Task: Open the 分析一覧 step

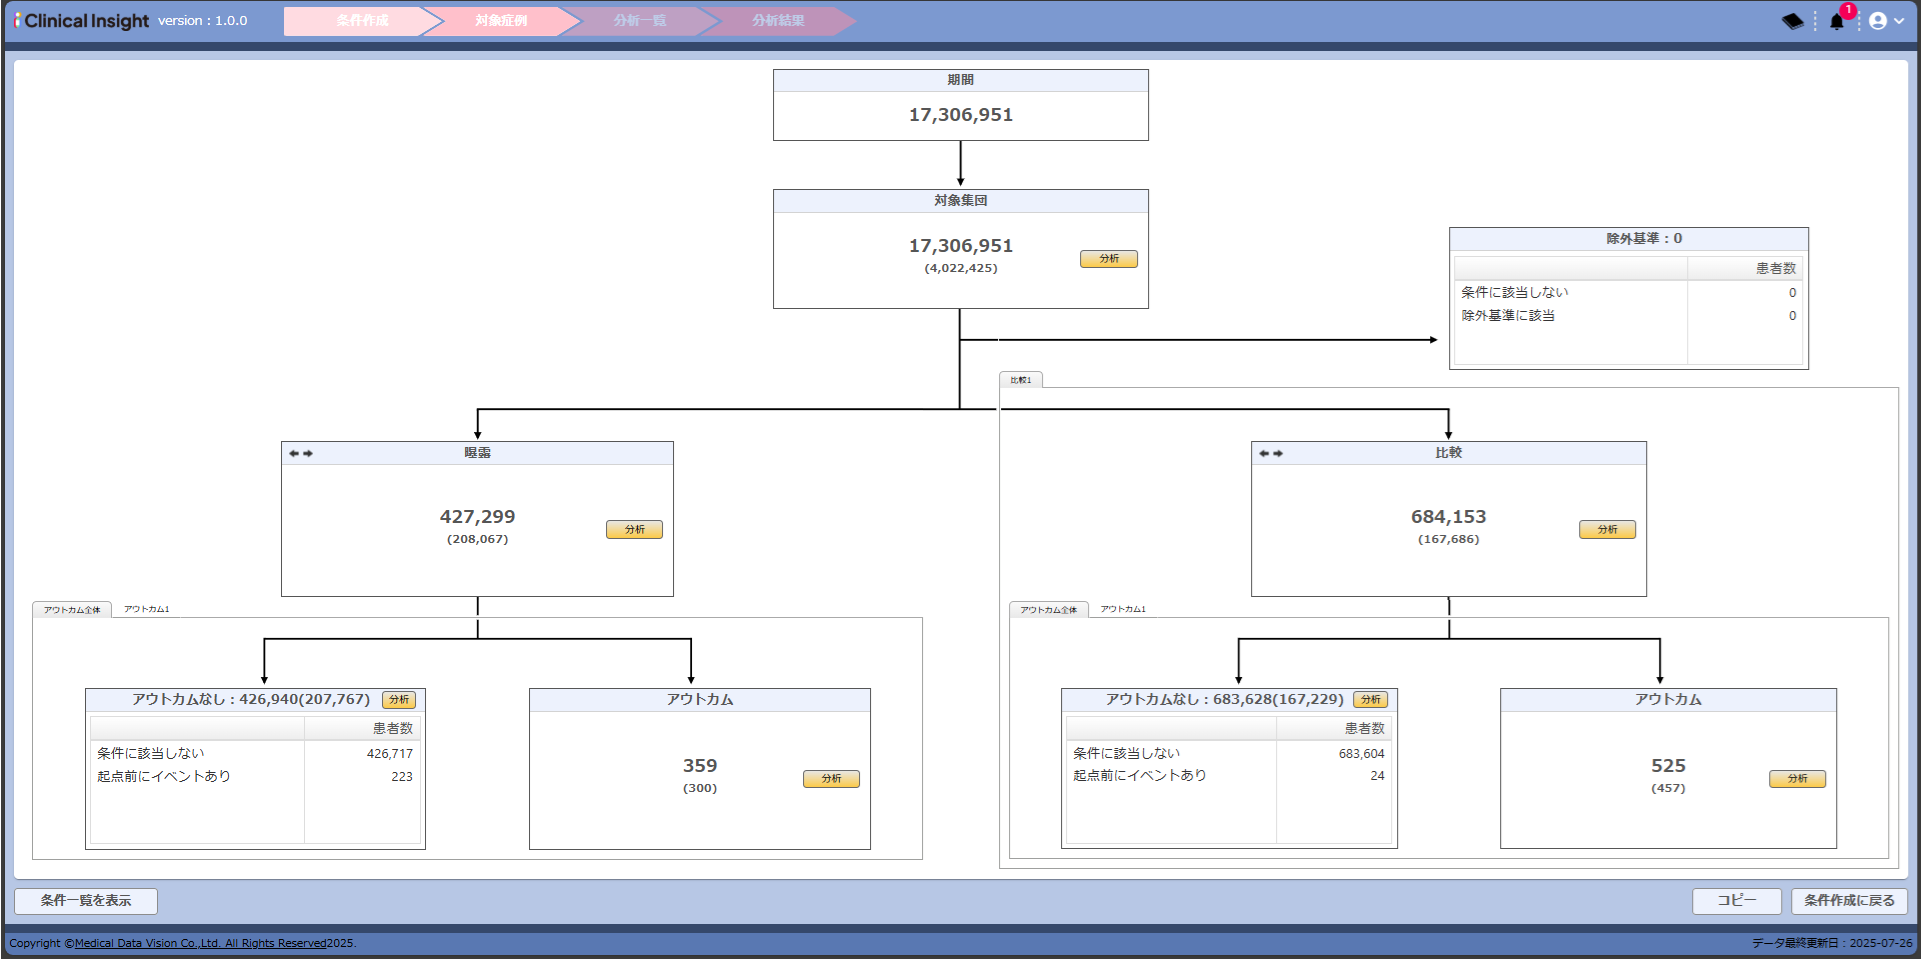Action: click(x=640, y=21)
